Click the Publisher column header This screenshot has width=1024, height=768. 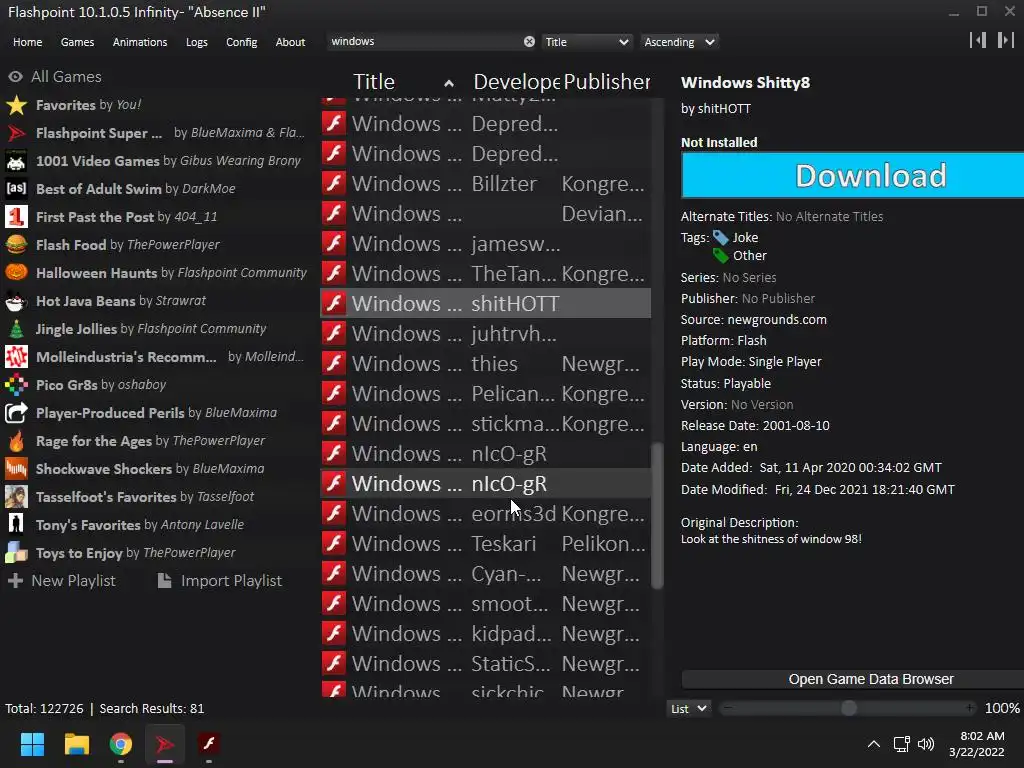point(606,82)
